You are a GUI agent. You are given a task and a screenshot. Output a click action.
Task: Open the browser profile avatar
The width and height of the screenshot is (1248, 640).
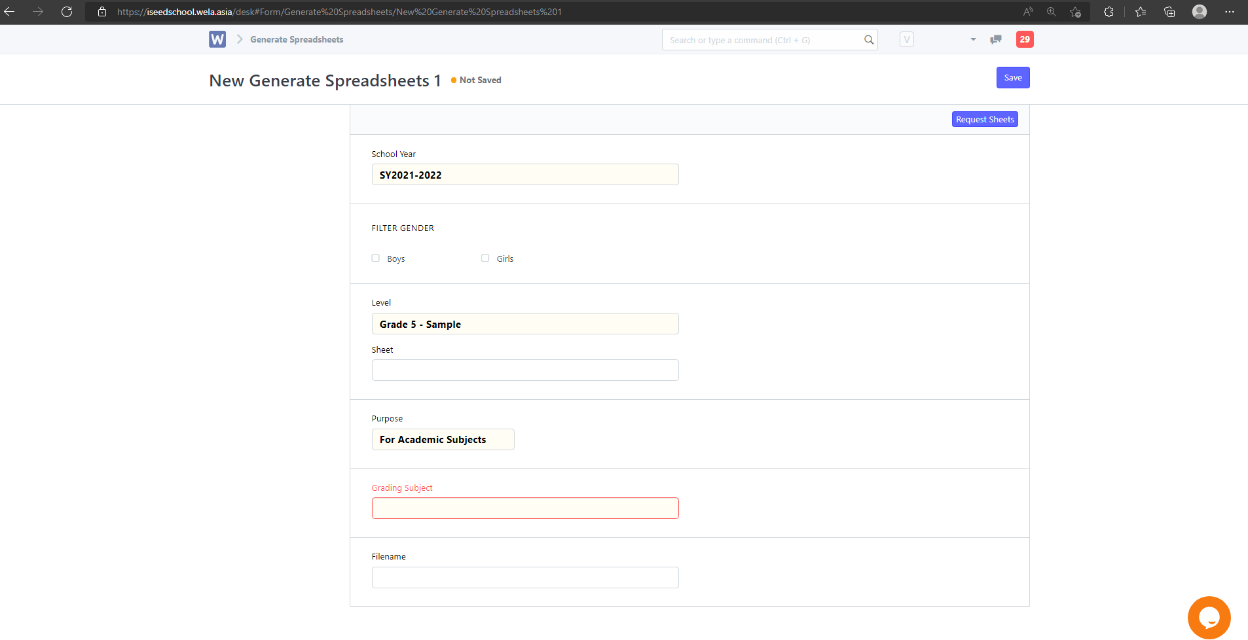coord(1199,11)
